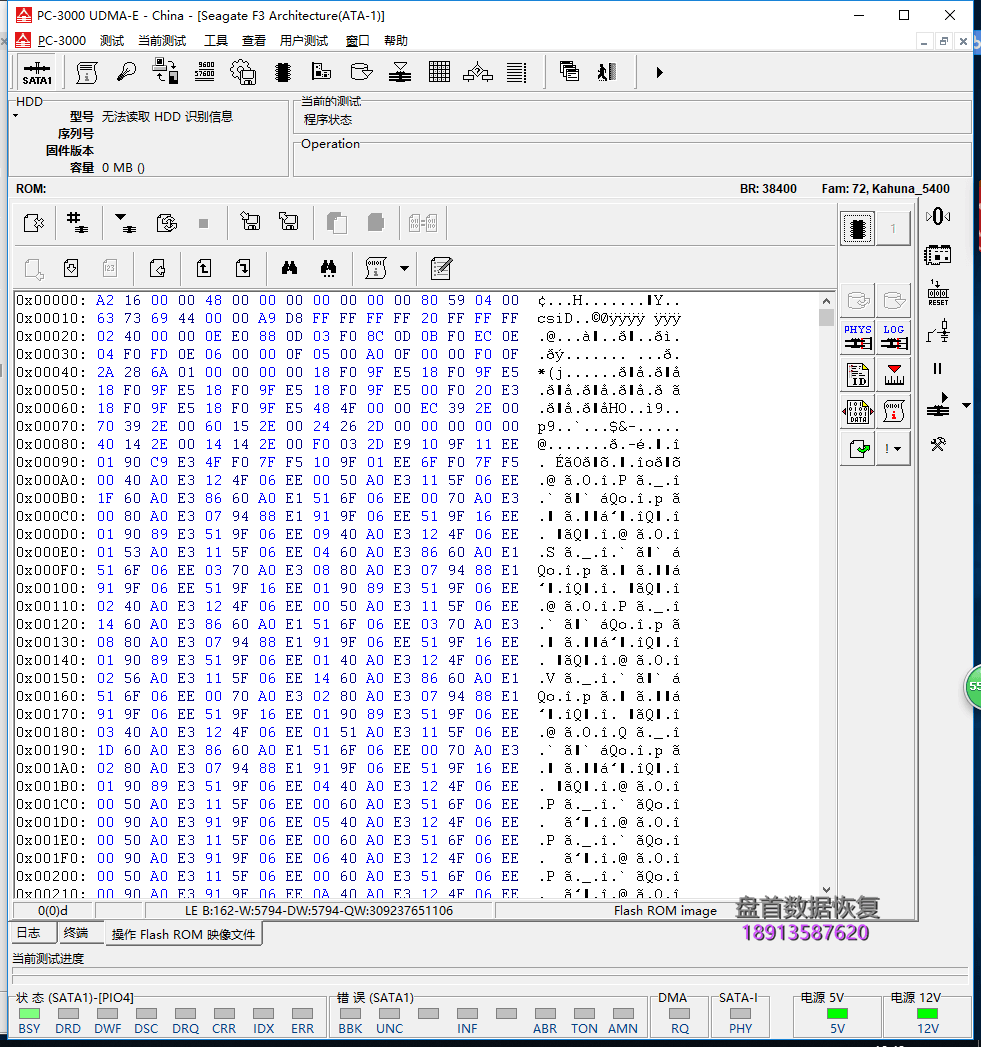Click the vertical scrollbar up arrow
981x1047 pixels.
[827, 301]
